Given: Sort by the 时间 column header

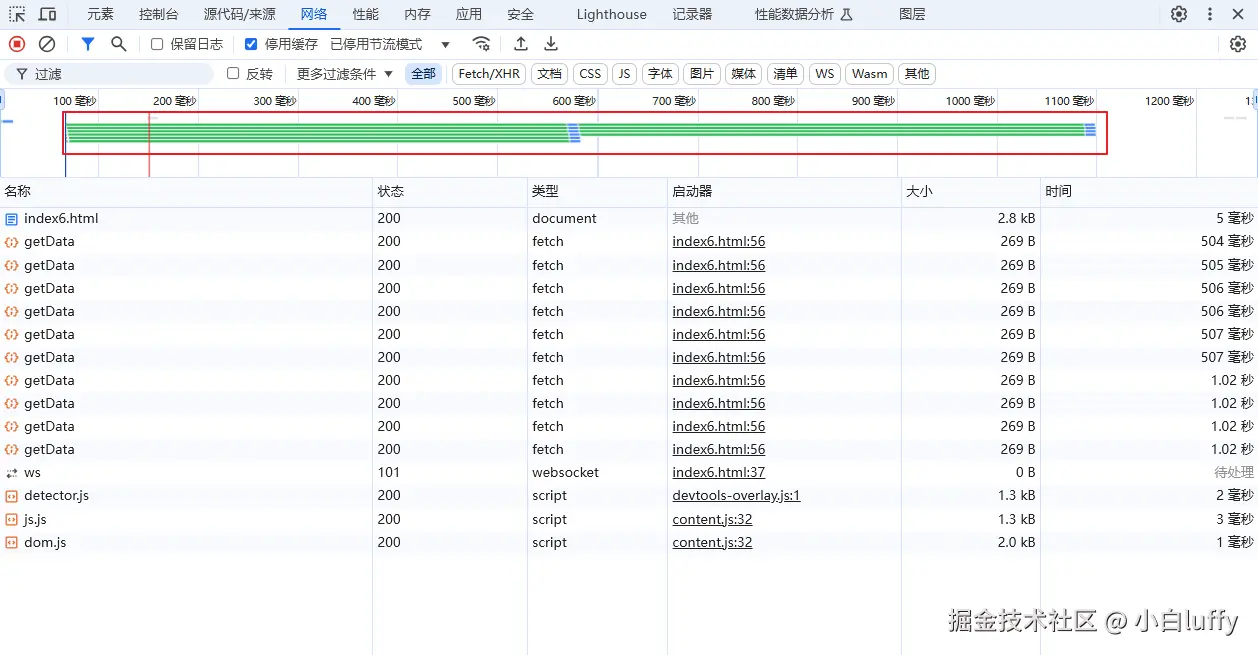Looking at the screenshot, I should pos(1149,191).
